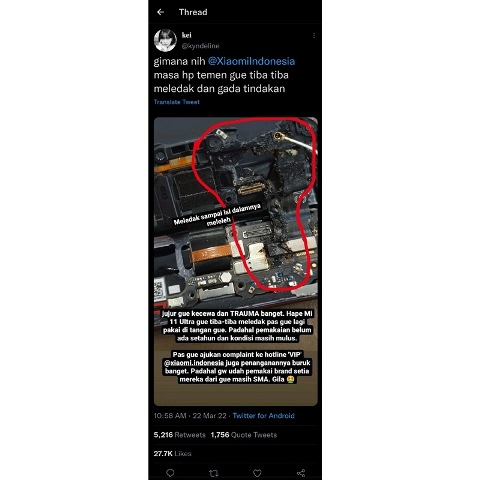480x480 pixels.
Task: Tap the @xiaomi.indonesia mention in the image caption
Action: pos(194,363)
